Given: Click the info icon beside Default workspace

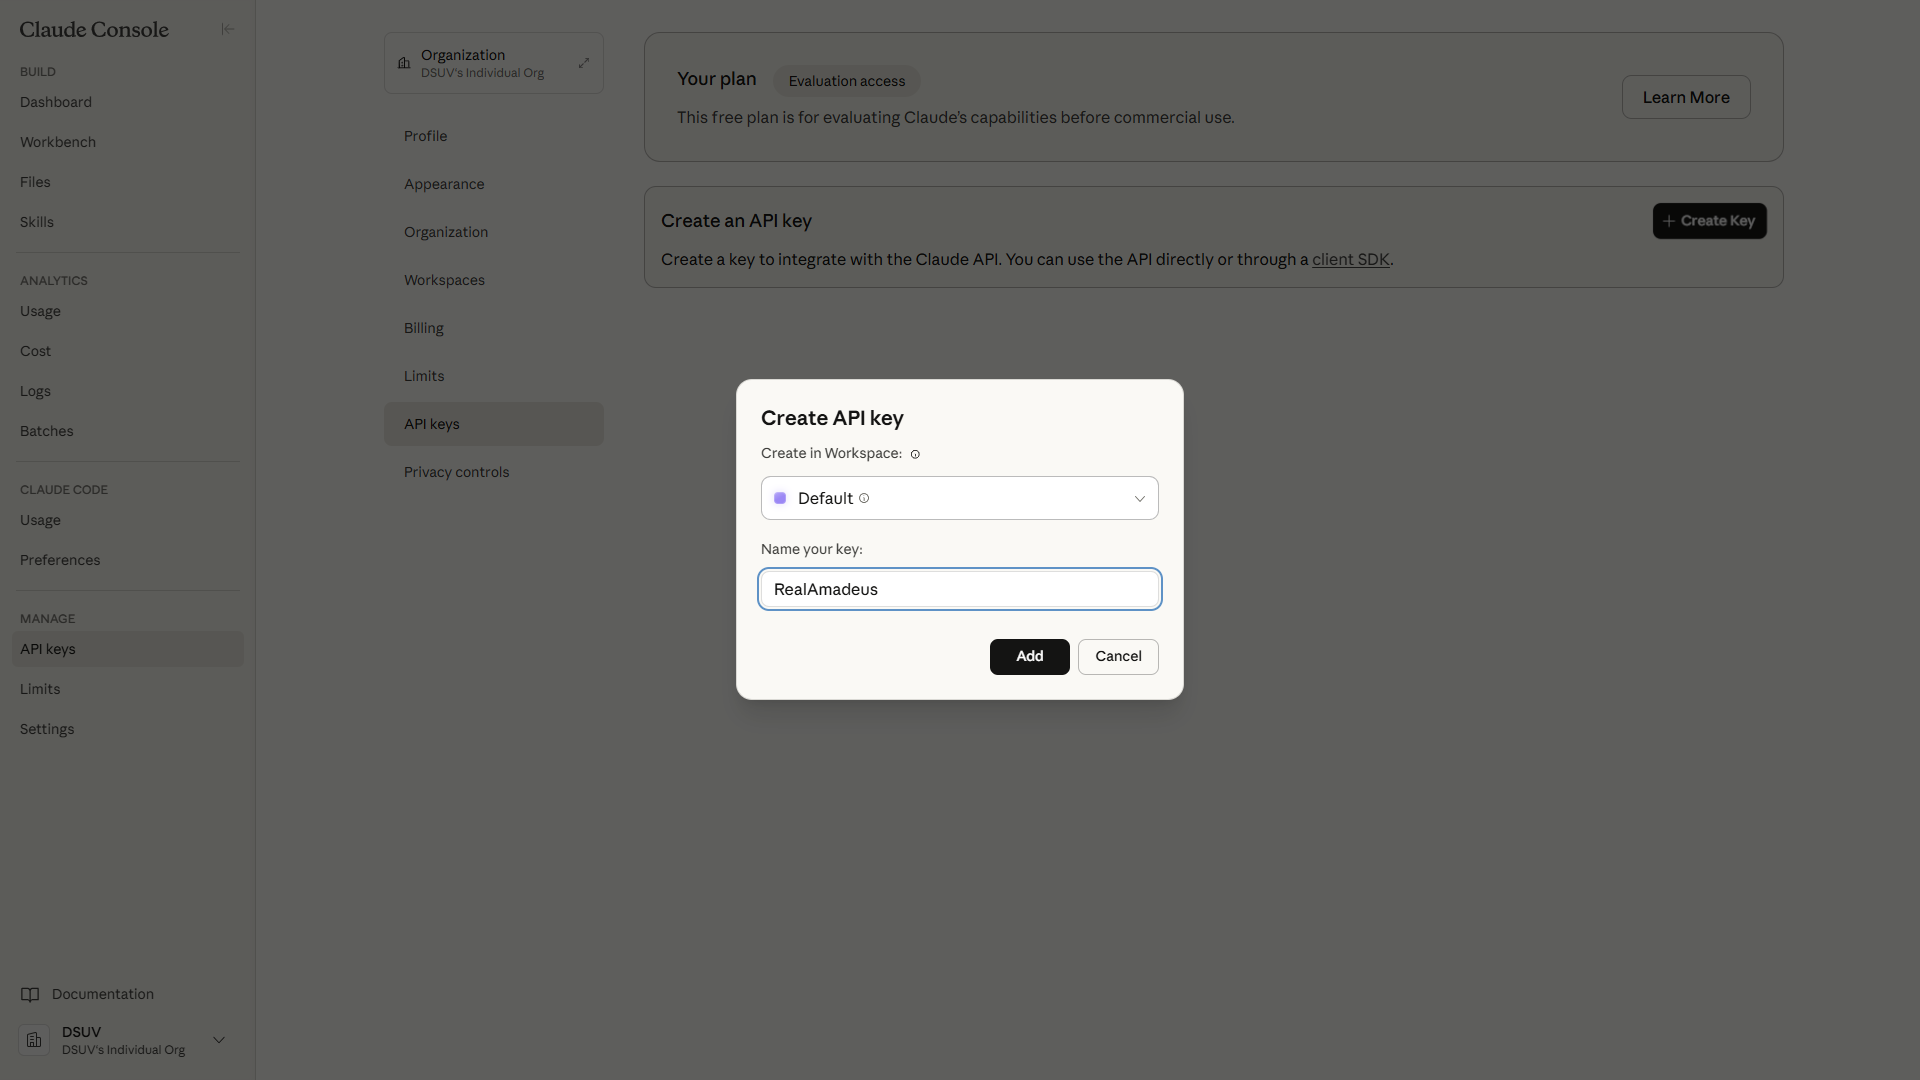Looking at the screenshot, I should coord(864,498).
